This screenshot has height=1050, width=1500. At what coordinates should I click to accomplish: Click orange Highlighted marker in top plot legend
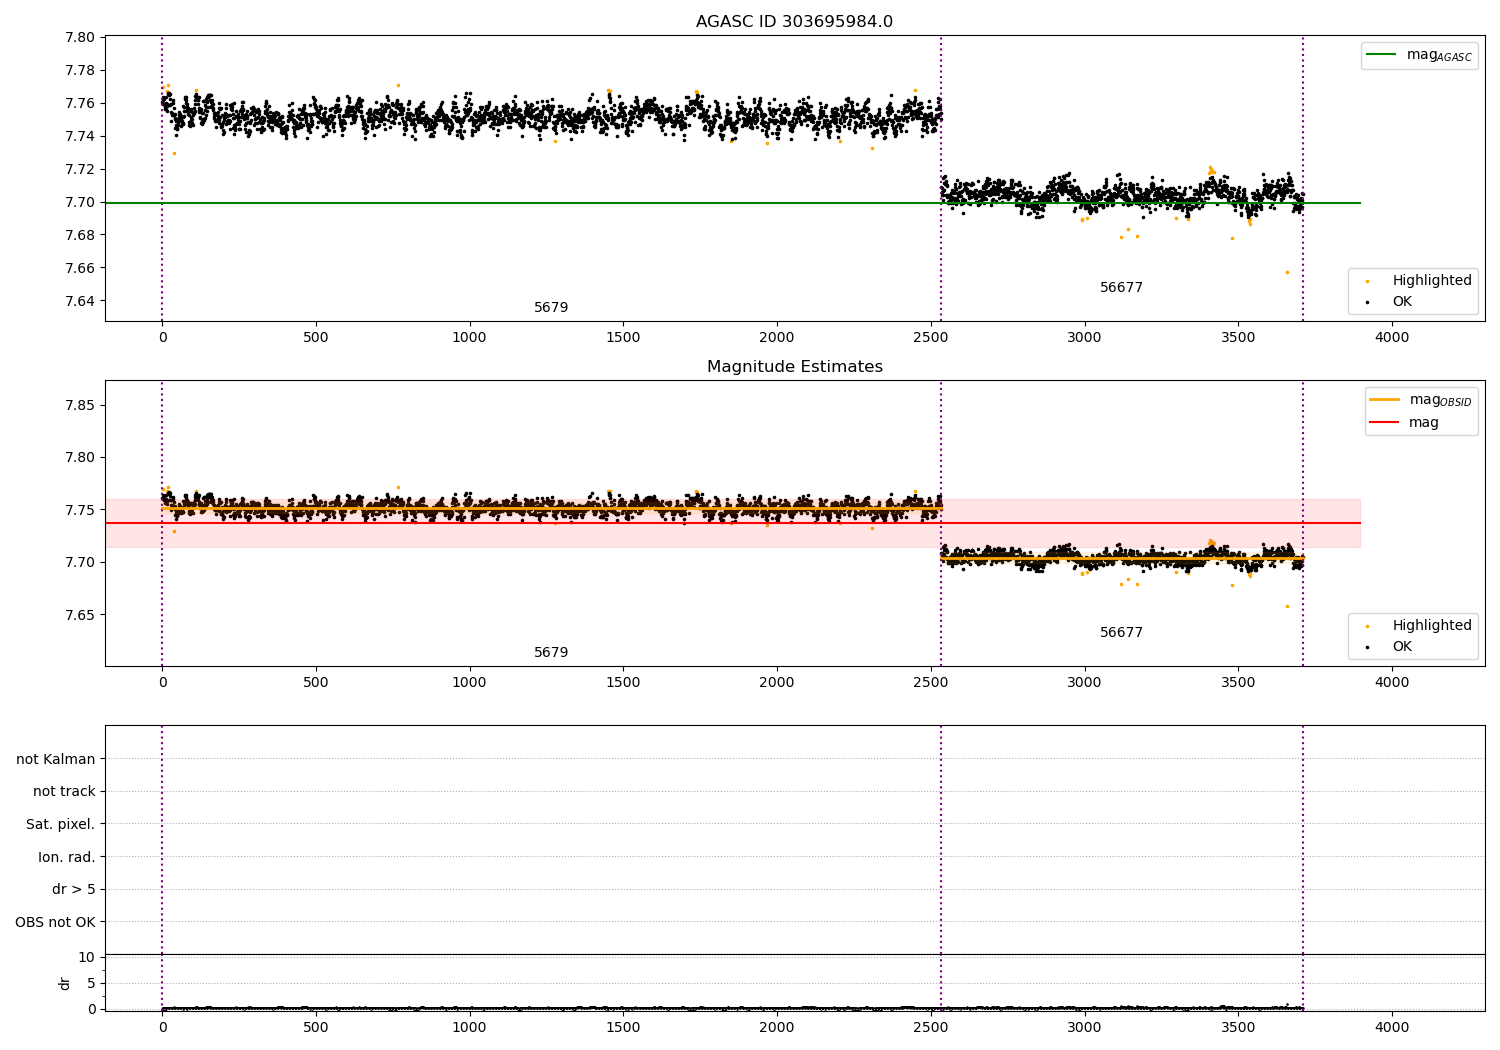(1367, 281)
